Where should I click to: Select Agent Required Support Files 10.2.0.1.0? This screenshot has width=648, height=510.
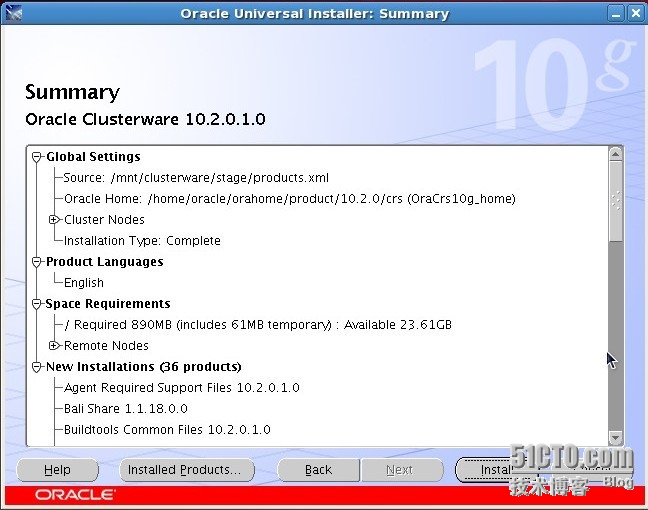(x=182, y=388)
